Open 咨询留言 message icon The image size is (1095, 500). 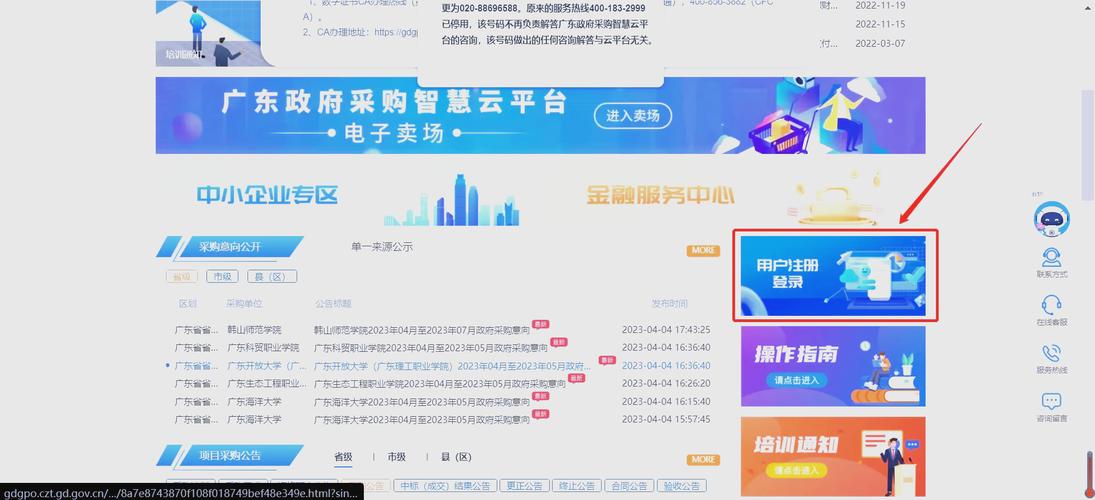point(1051,406)
